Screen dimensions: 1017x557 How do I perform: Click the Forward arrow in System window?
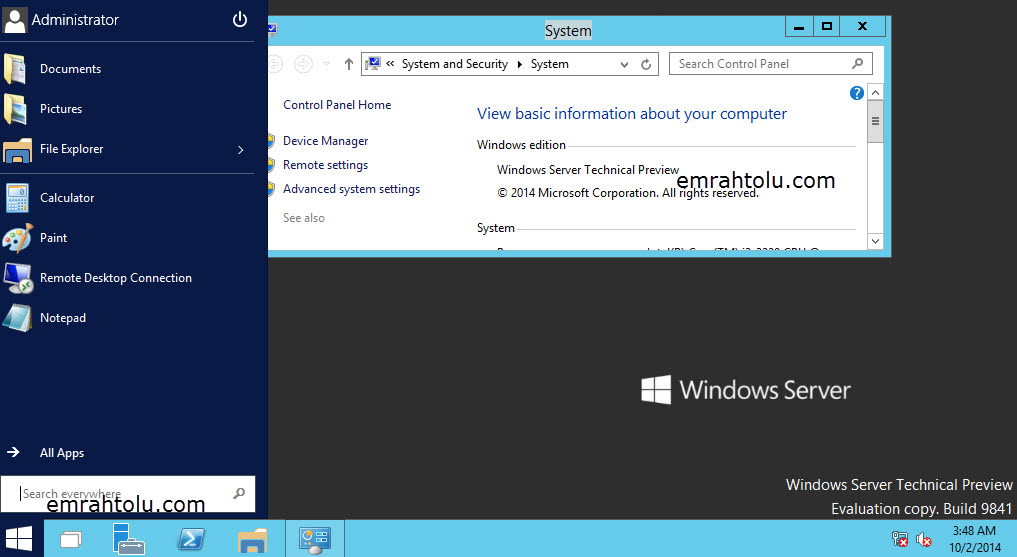coord(303,64)
